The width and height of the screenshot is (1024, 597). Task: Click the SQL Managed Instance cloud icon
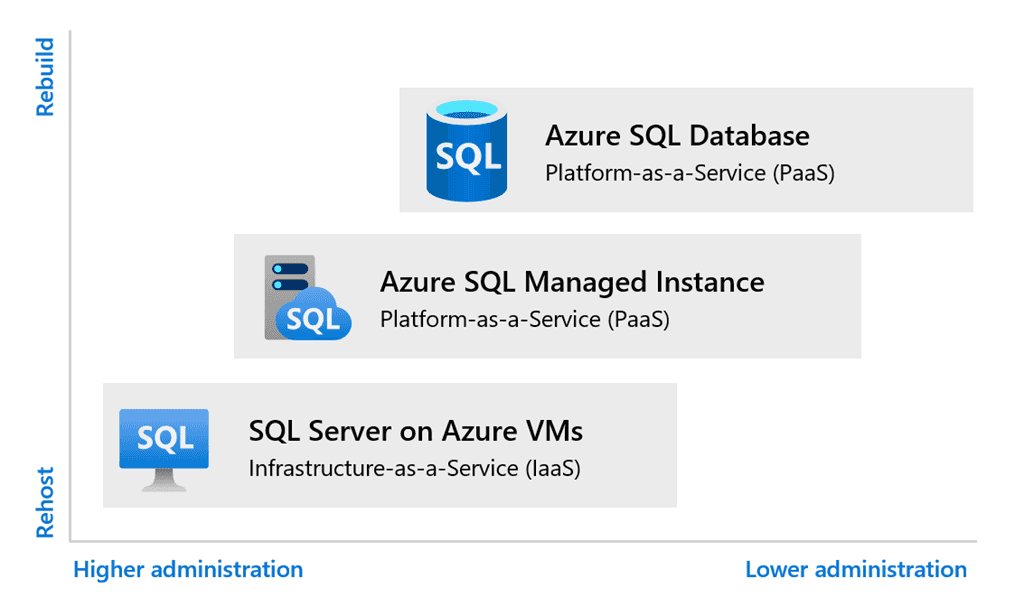313,314
